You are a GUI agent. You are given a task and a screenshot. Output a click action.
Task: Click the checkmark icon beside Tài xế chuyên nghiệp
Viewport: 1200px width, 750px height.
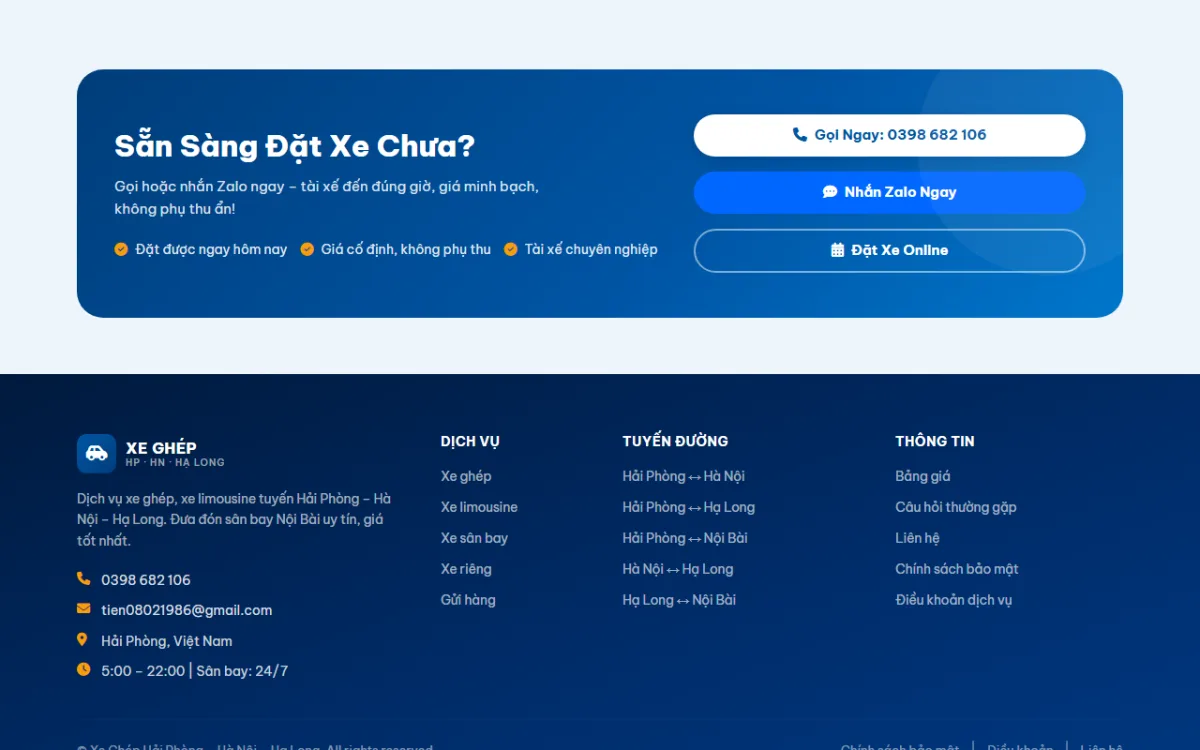point(511,249)
